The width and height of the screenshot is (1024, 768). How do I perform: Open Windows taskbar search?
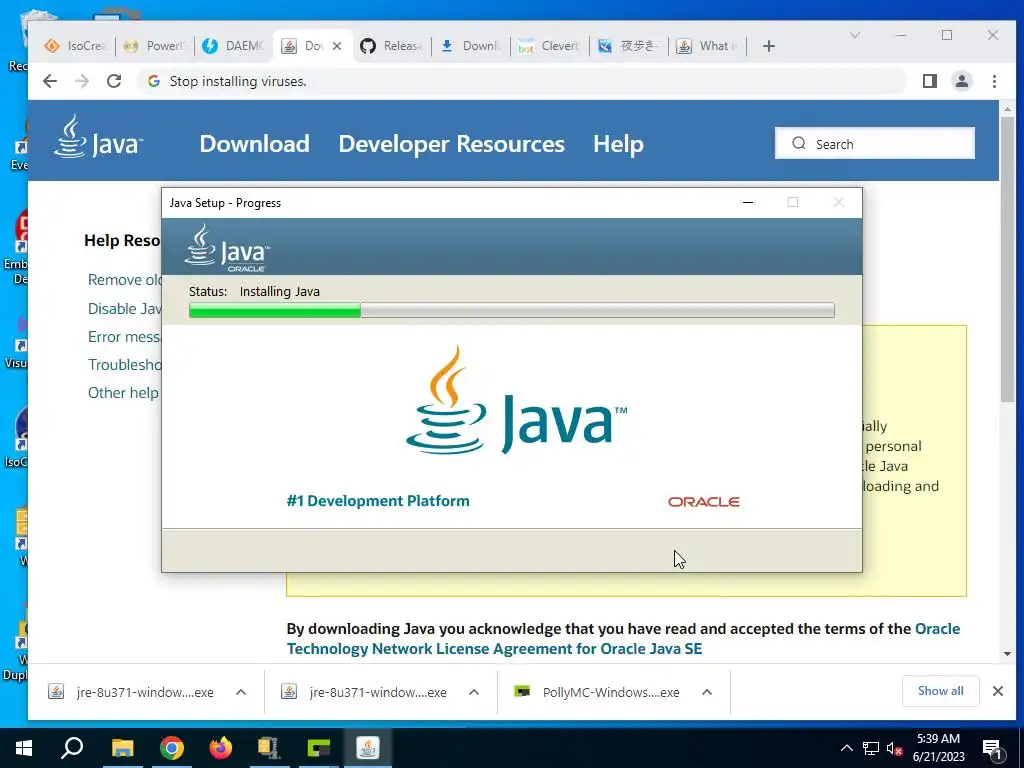(x=72, y=748)
